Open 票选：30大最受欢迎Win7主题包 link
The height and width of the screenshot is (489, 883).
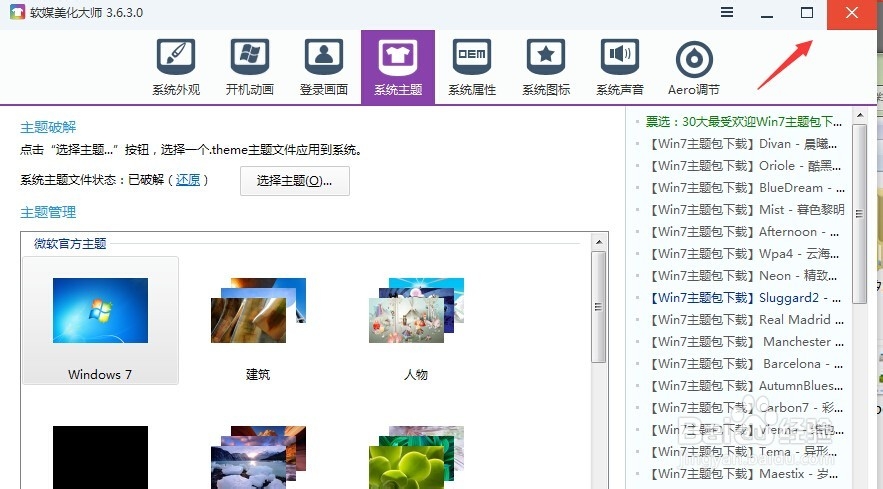(x=743, y=122)
